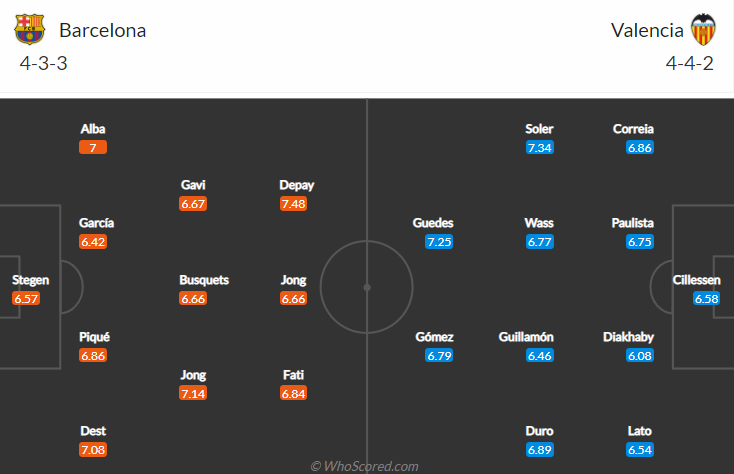Click Busquets' player name
Screen dimensions: 734x474
pos(204,280)
